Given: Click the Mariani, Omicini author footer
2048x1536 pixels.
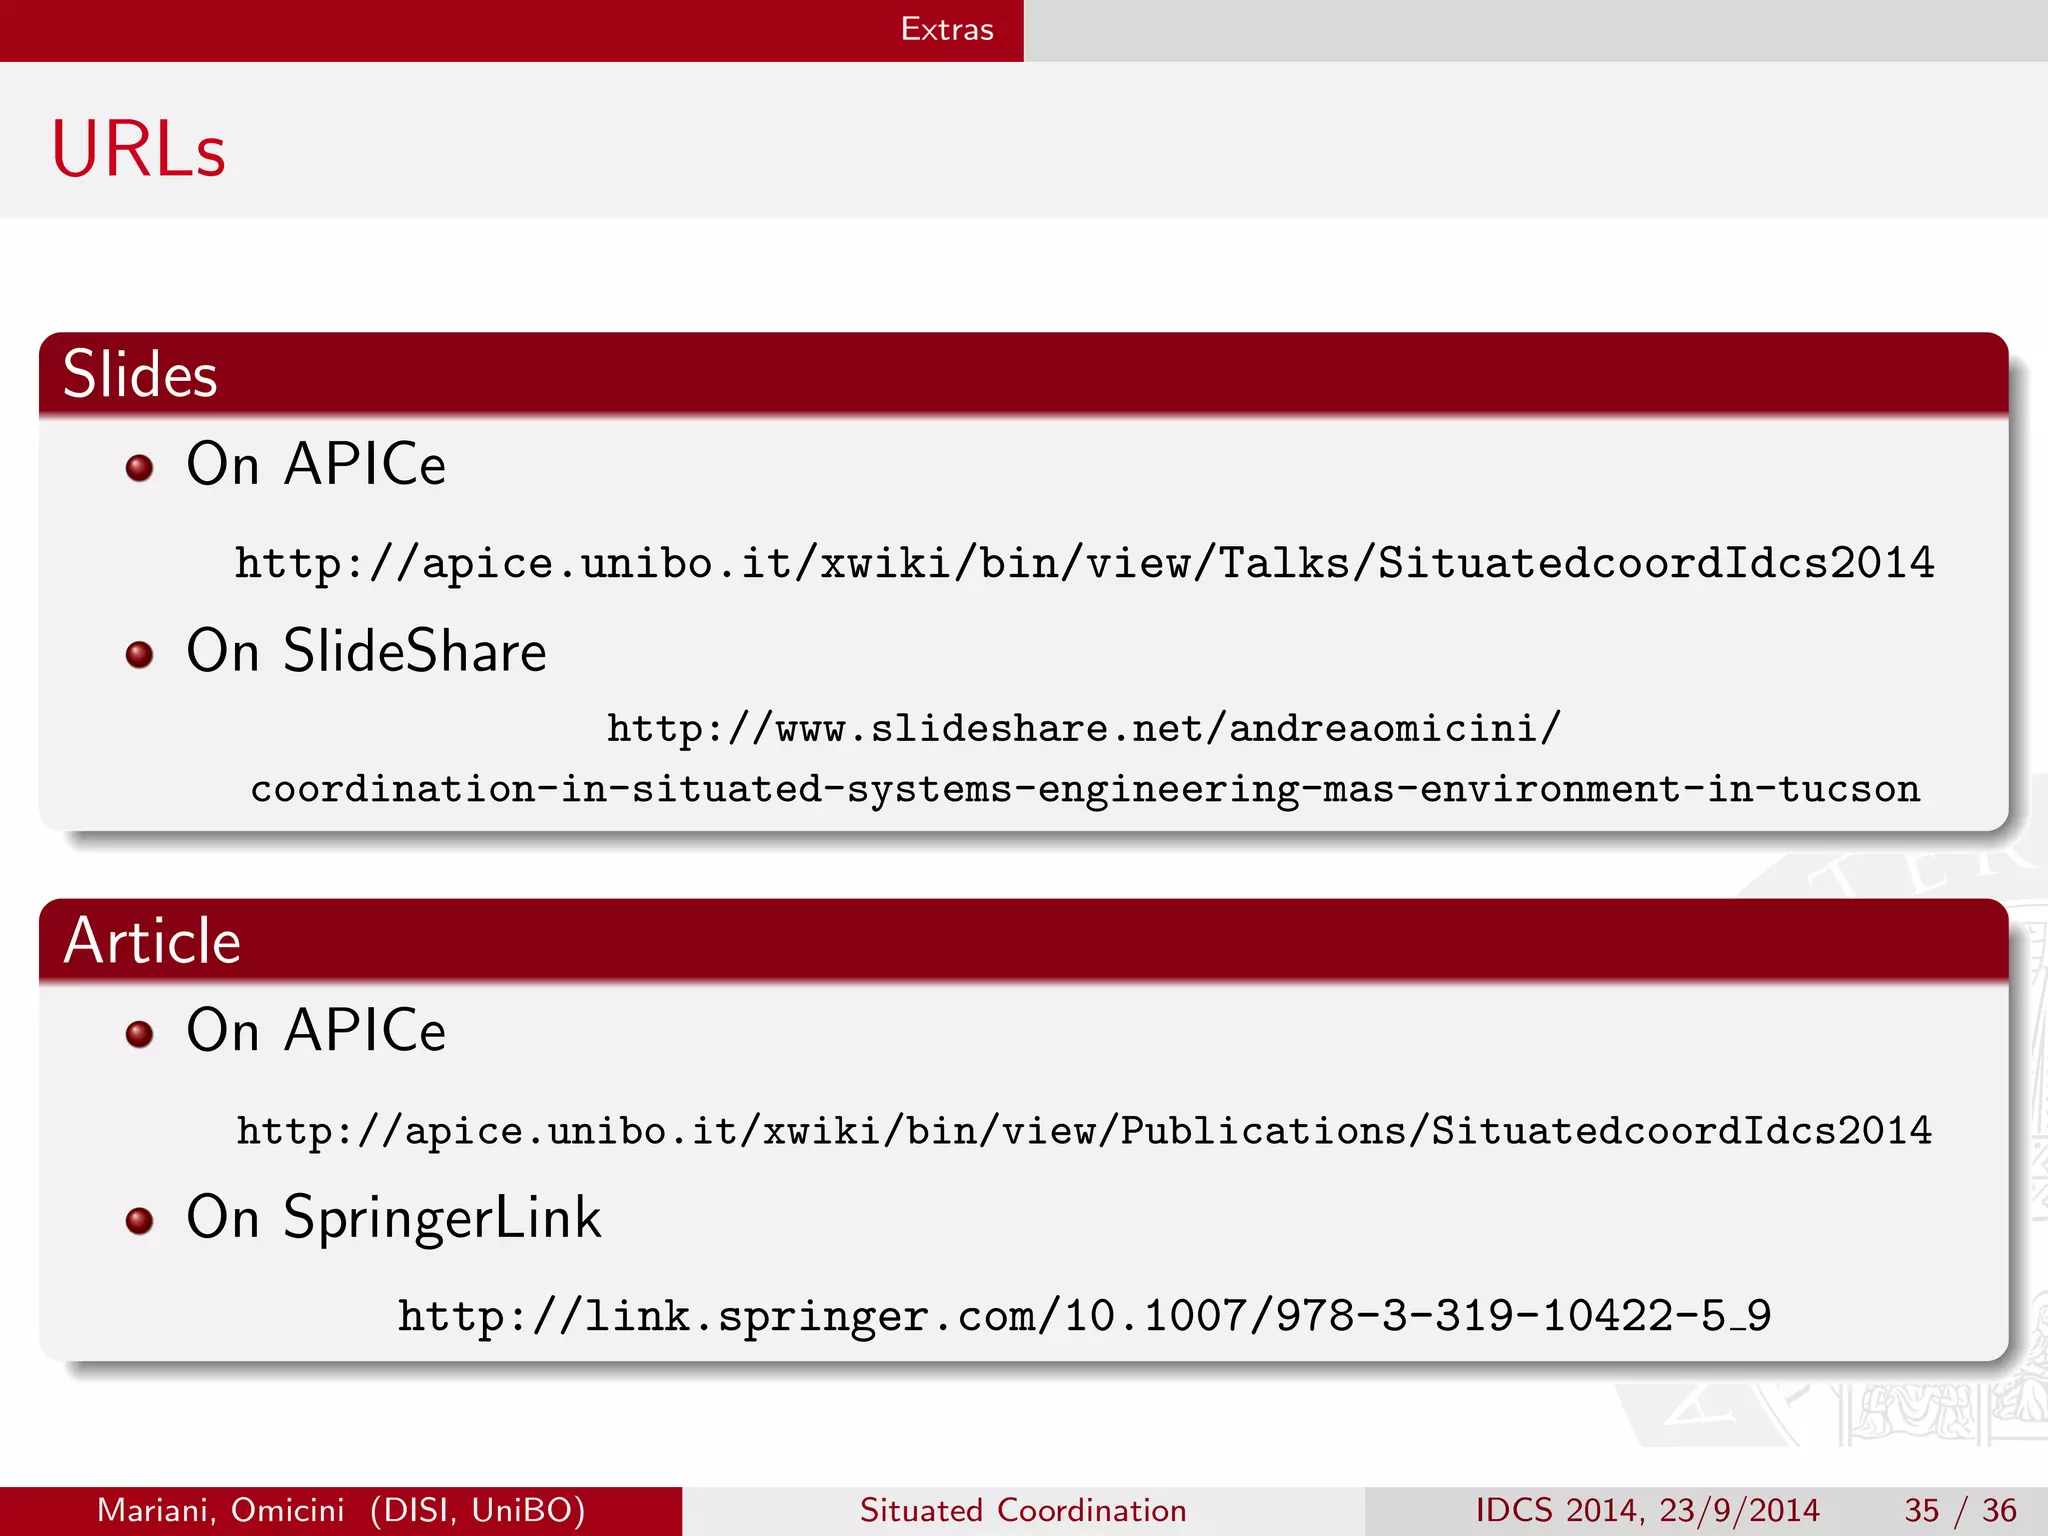Looking at the screenshot, I should (x=340, y=1510).
